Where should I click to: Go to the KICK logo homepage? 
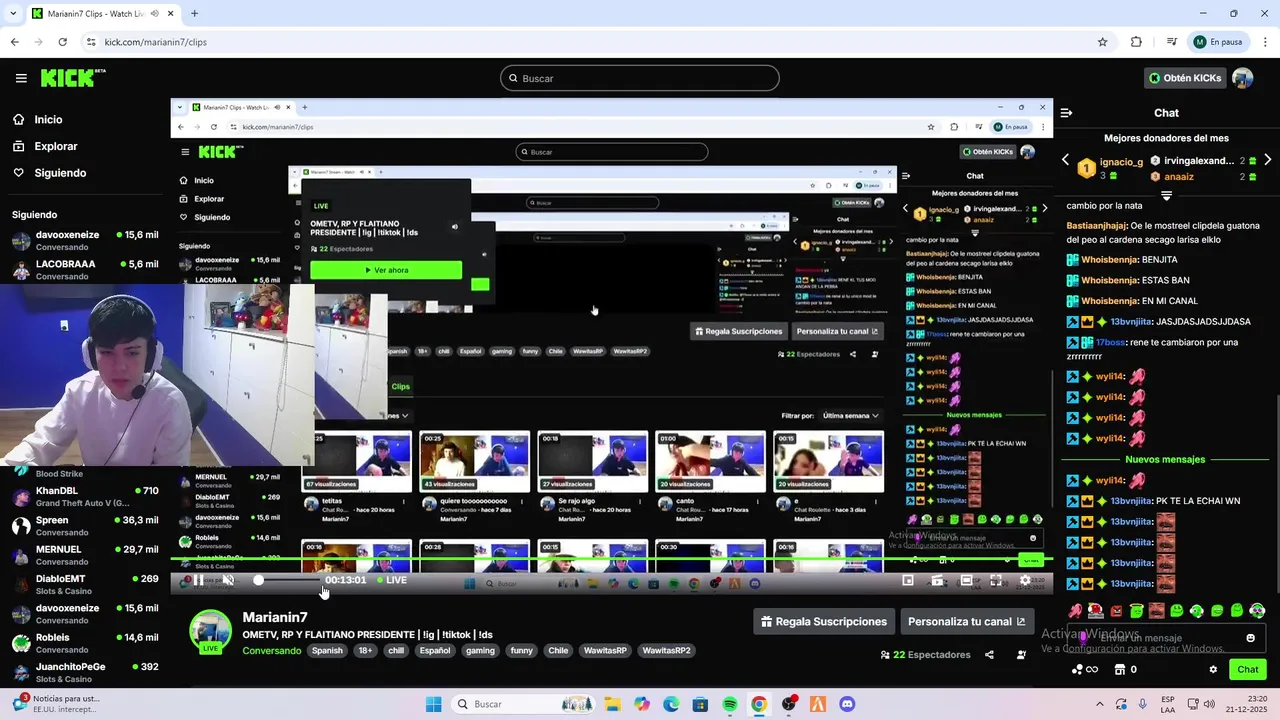(x=73, y=78)
